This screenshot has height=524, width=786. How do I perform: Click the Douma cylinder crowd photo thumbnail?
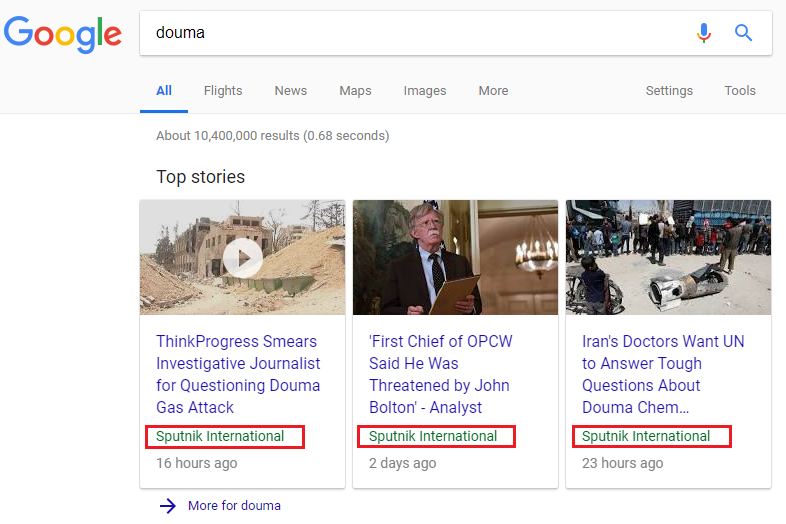coord(668,257)
